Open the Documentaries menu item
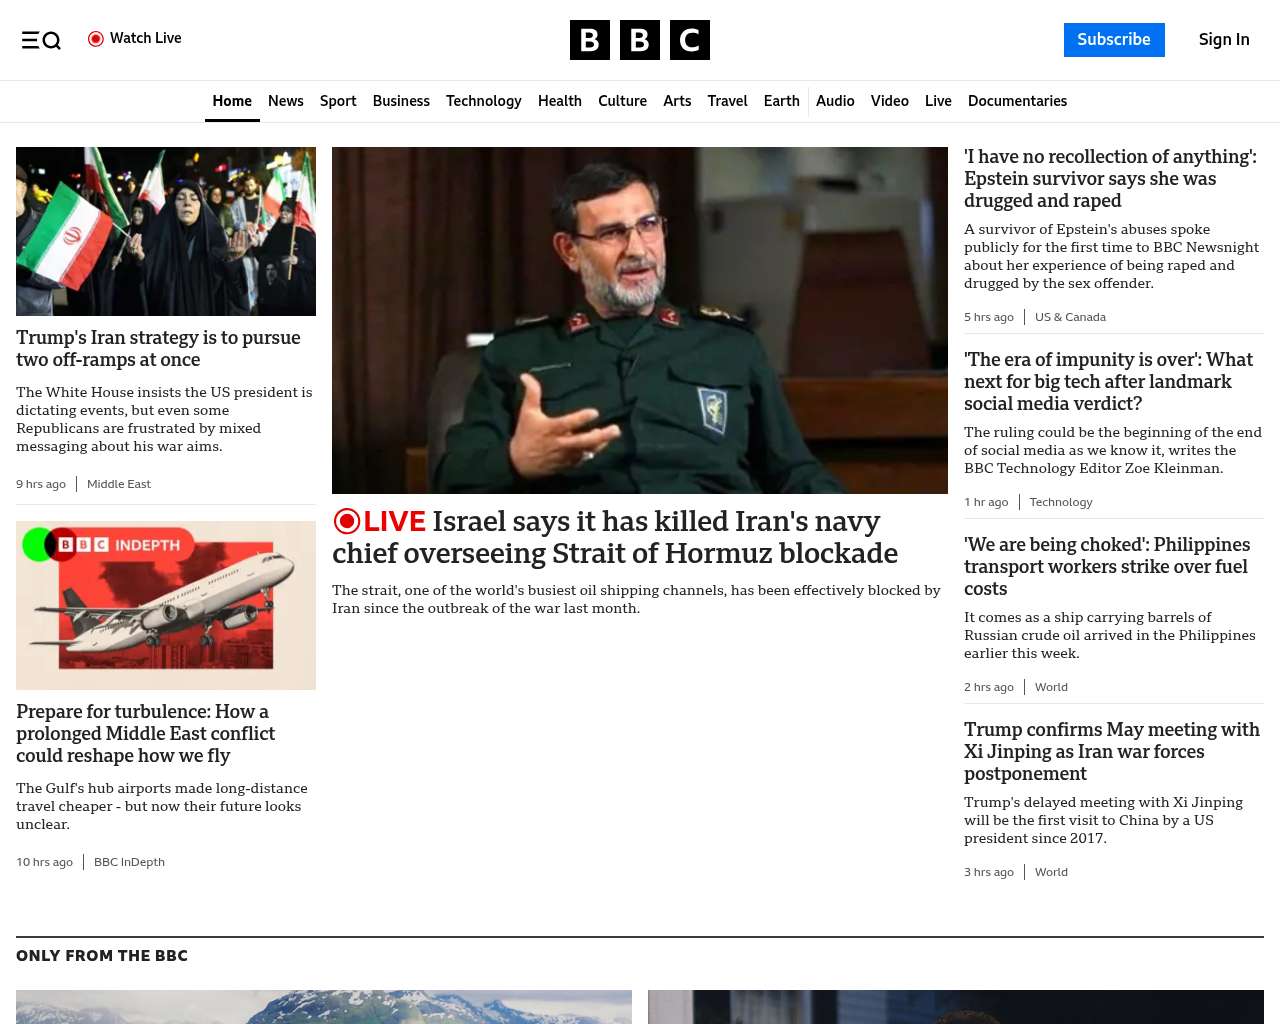This screenshot has width=1280, height=1024. (1017, 101)
